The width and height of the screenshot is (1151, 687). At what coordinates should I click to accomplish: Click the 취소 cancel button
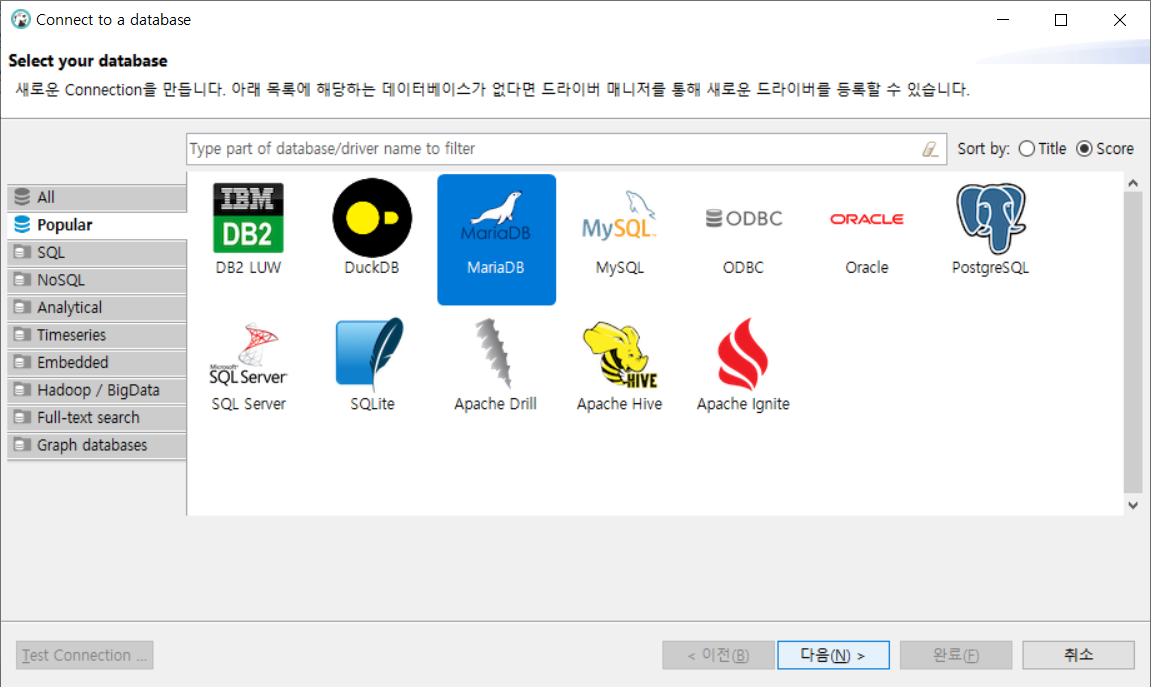pyautogui.click(x=1078, y=655)
